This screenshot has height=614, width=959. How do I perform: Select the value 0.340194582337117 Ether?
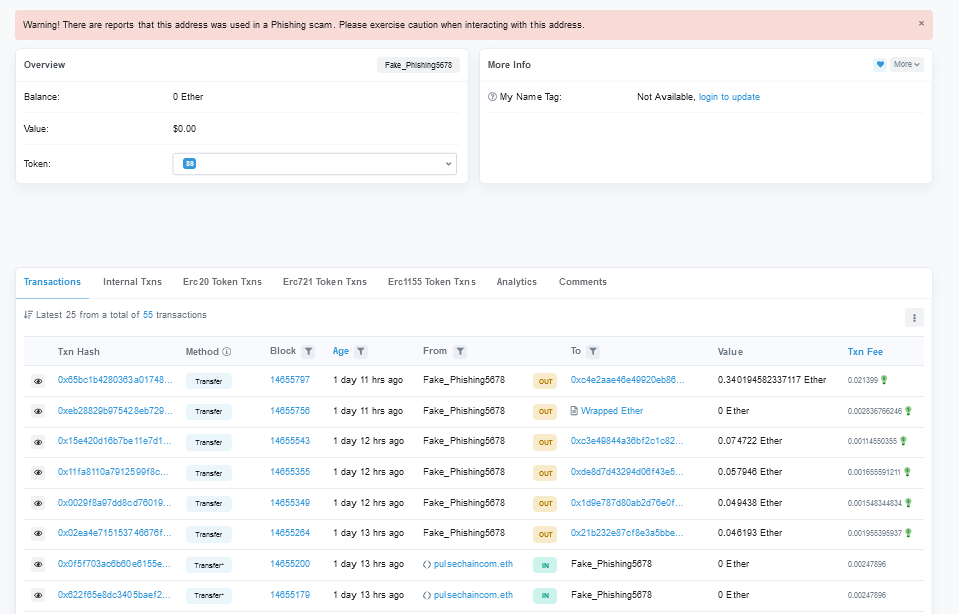point(772,380)
